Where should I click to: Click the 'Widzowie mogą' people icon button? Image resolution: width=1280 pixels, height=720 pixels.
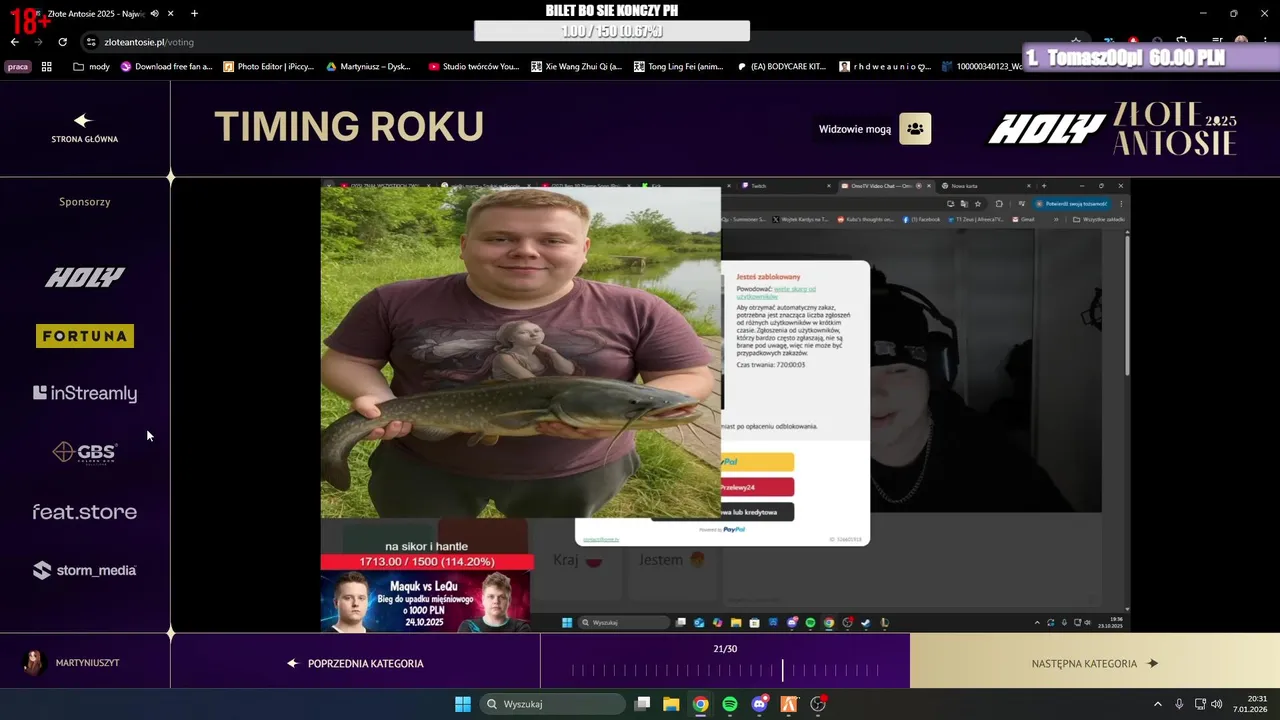tap(915, 128)
